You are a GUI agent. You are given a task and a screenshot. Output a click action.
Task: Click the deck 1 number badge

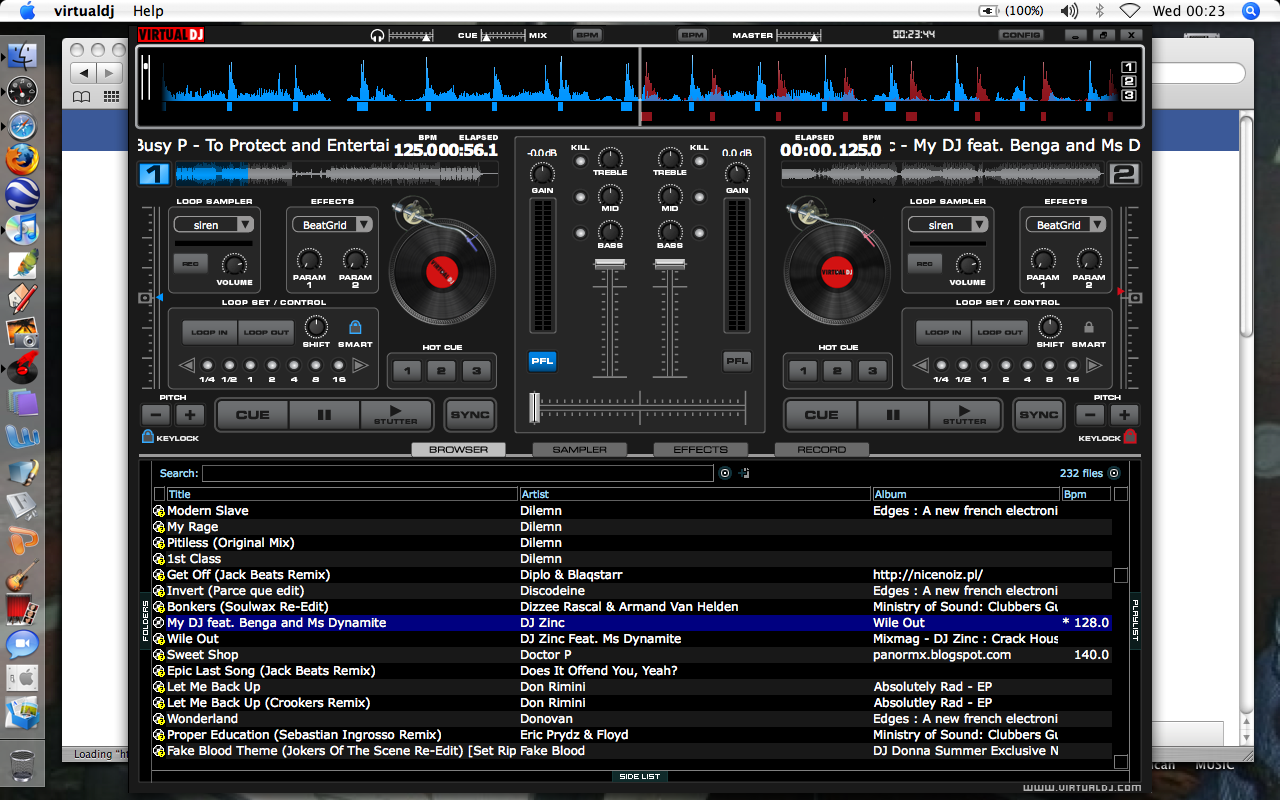(154, 174)
